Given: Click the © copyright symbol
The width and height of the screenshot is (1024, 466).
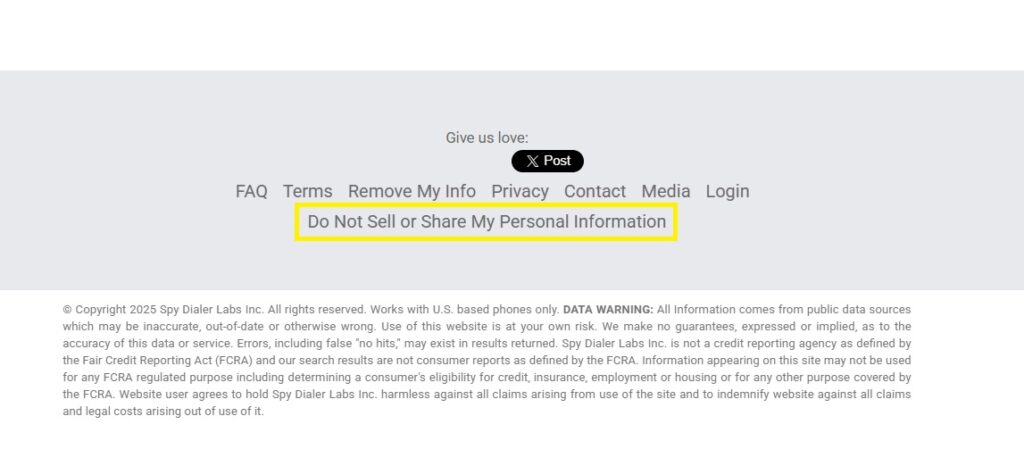Looking at the screenshot, I should (x=67, y=309).
